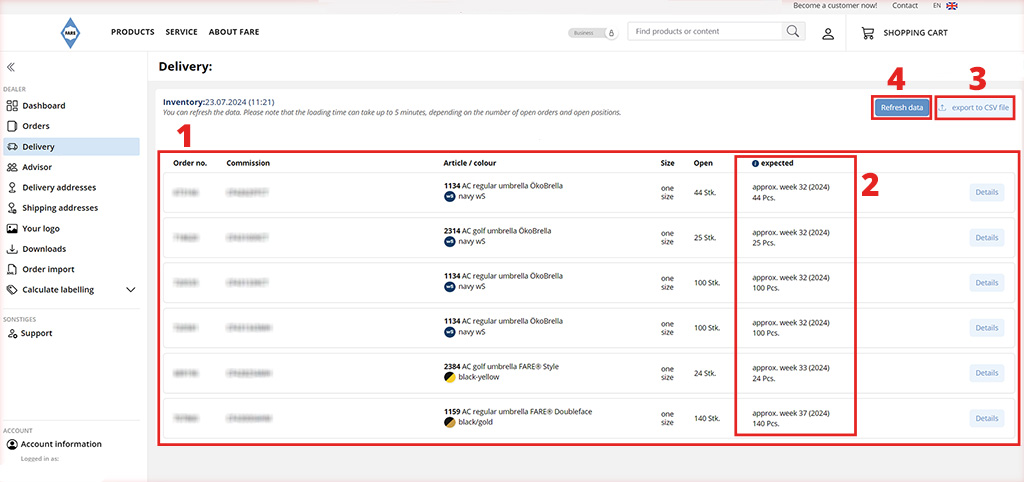The height and width of the screenshot is (482, 1024).
Task: Click the Shipping addresses pin icon
Action: click(x=12, y=208)
